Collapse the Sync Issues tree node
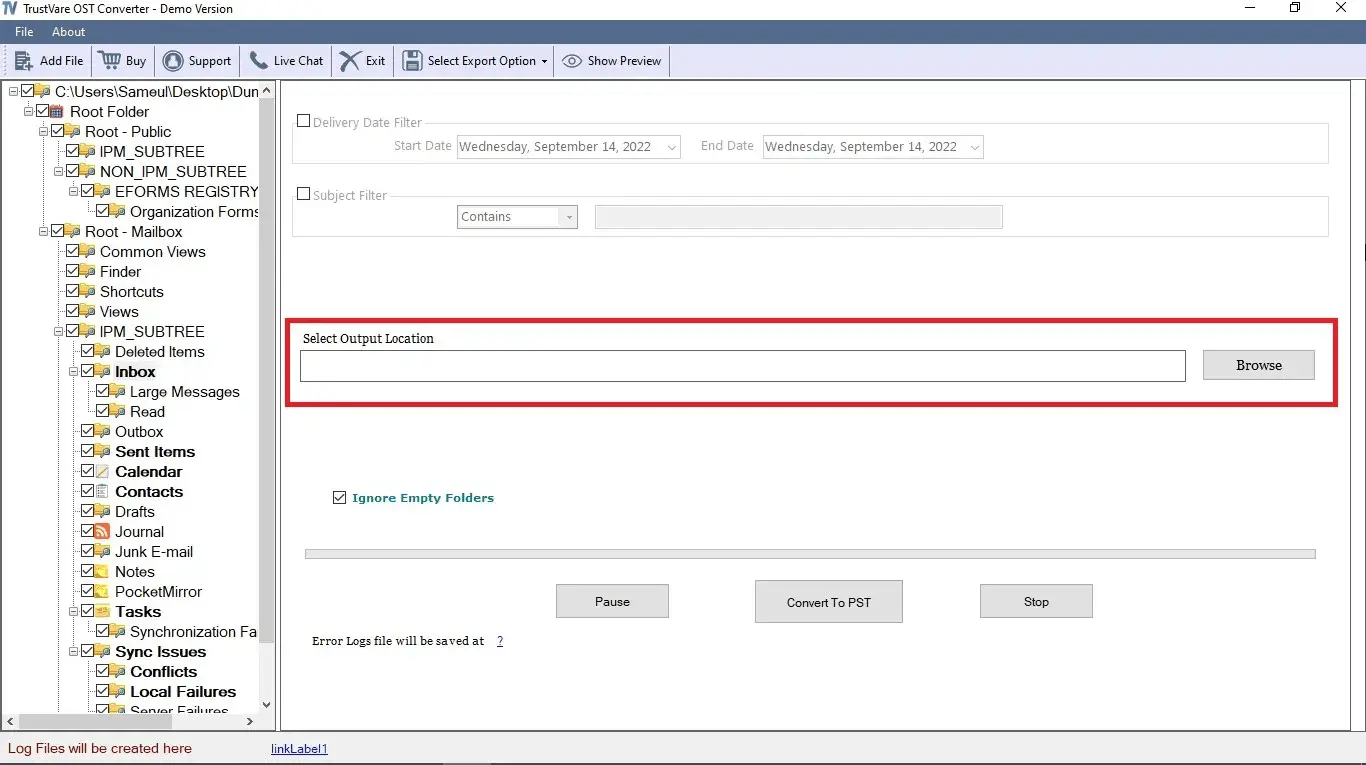Screen dimensions: 1366x765 click(x=73, y=651)
